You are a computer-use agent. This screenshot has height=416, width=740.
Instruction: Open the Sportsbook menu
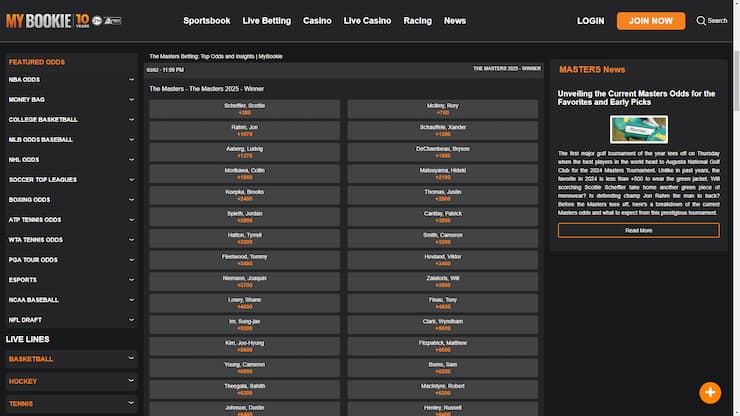pyautogui.click(x=207, y=21)
